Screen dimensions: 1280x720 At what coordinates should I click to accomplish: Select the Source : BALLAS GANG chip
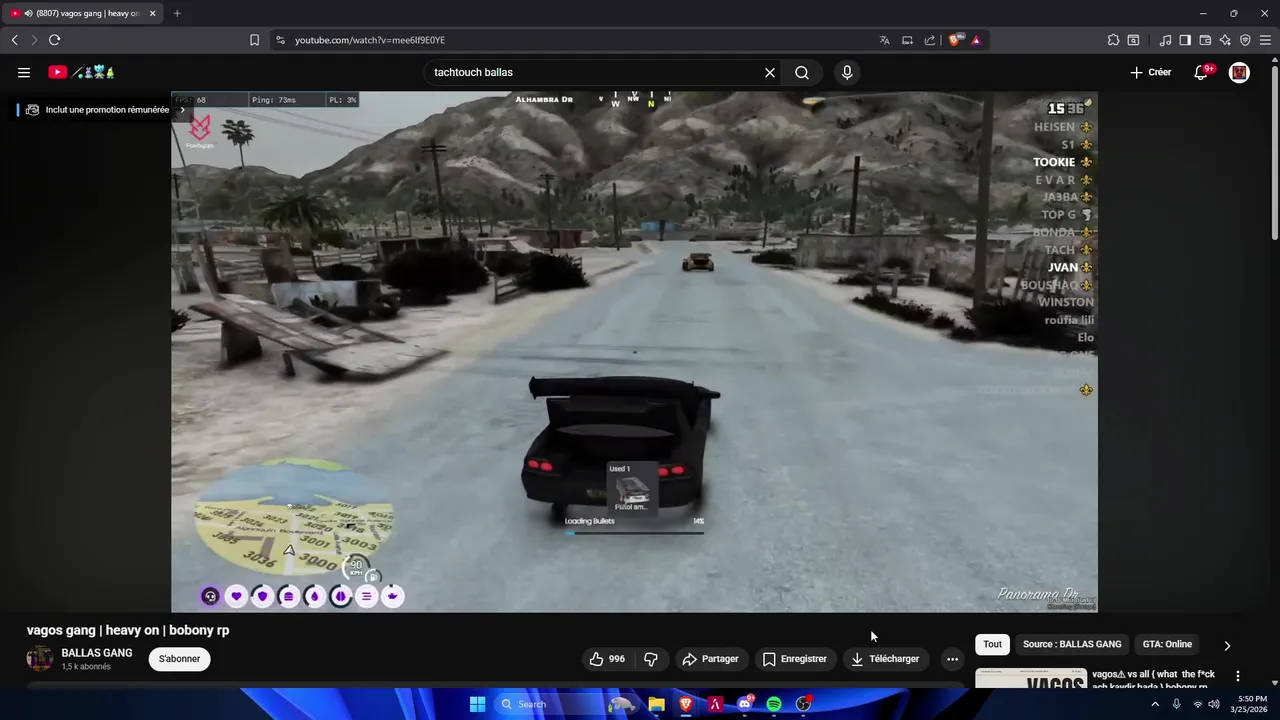click(x=1072, y=645)
